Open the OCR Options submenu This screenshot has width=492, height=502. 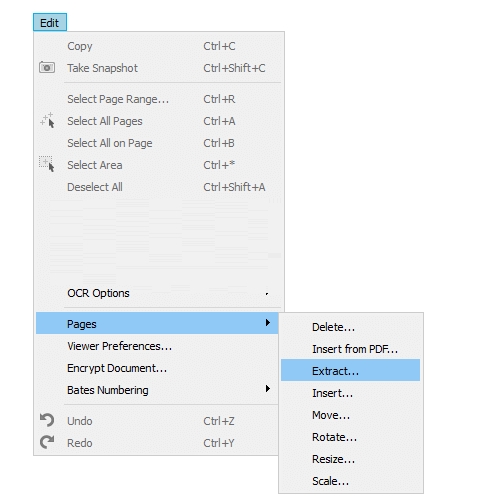[x=157, y=293]
